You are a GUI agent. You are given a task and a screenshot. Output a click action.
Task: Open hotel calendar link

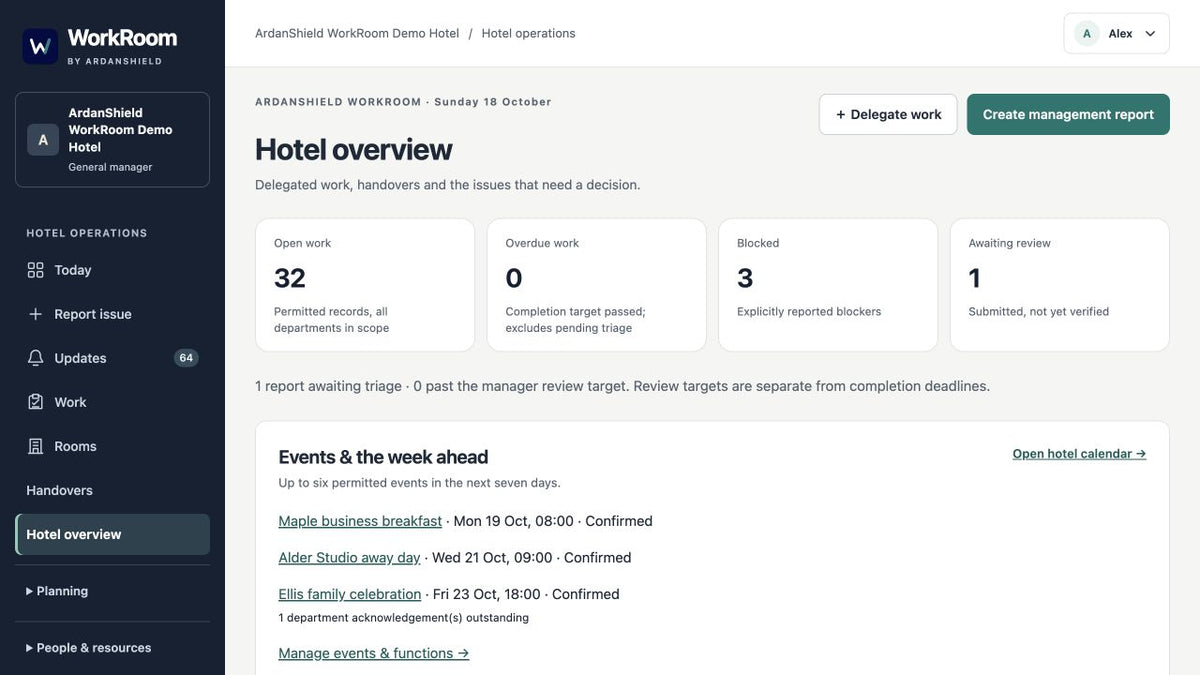click(x=1079, y=454)
